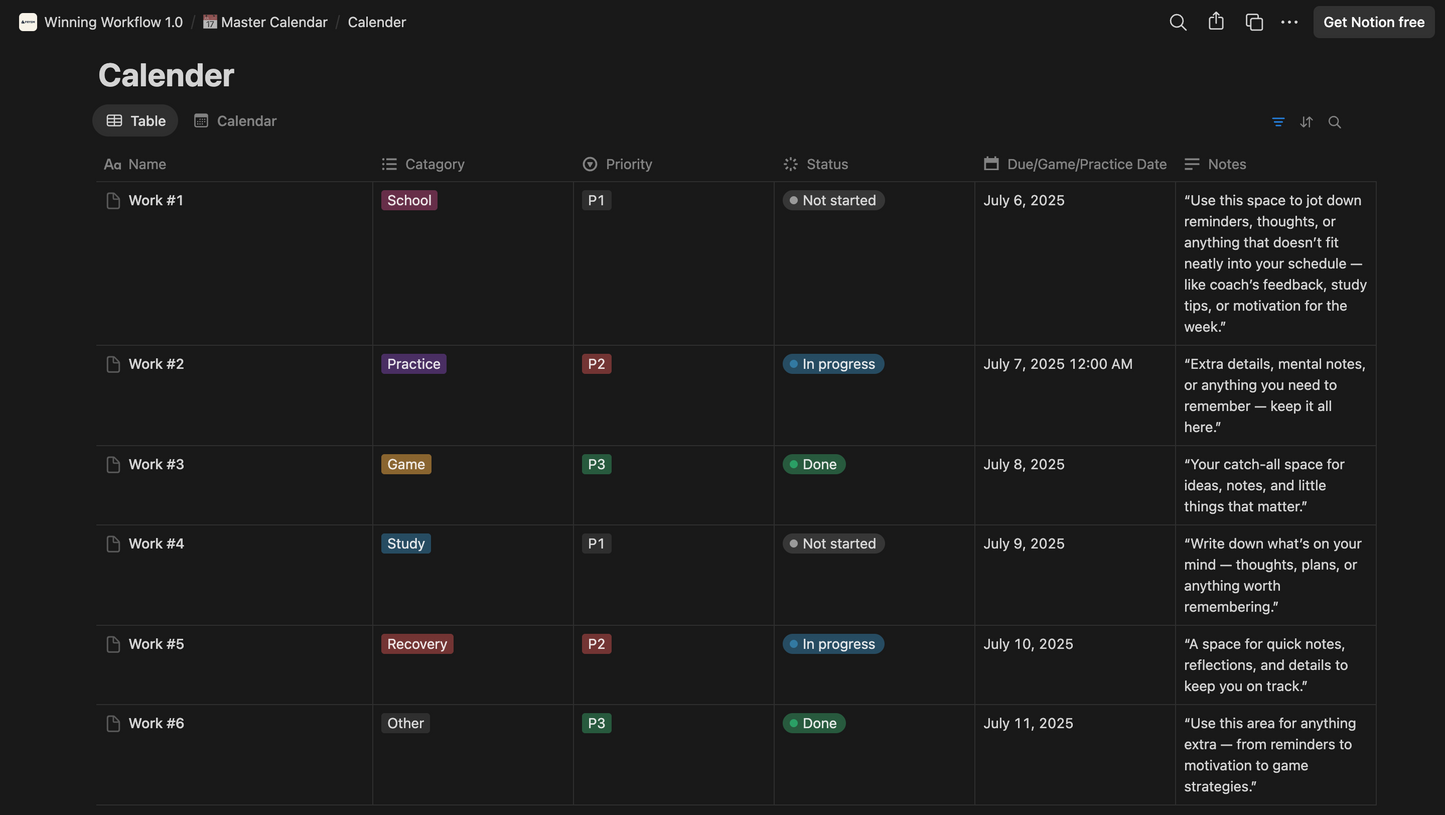Open the database filter icon
The height and width of the screenshot is (815, 1445).
[1278, 122]
